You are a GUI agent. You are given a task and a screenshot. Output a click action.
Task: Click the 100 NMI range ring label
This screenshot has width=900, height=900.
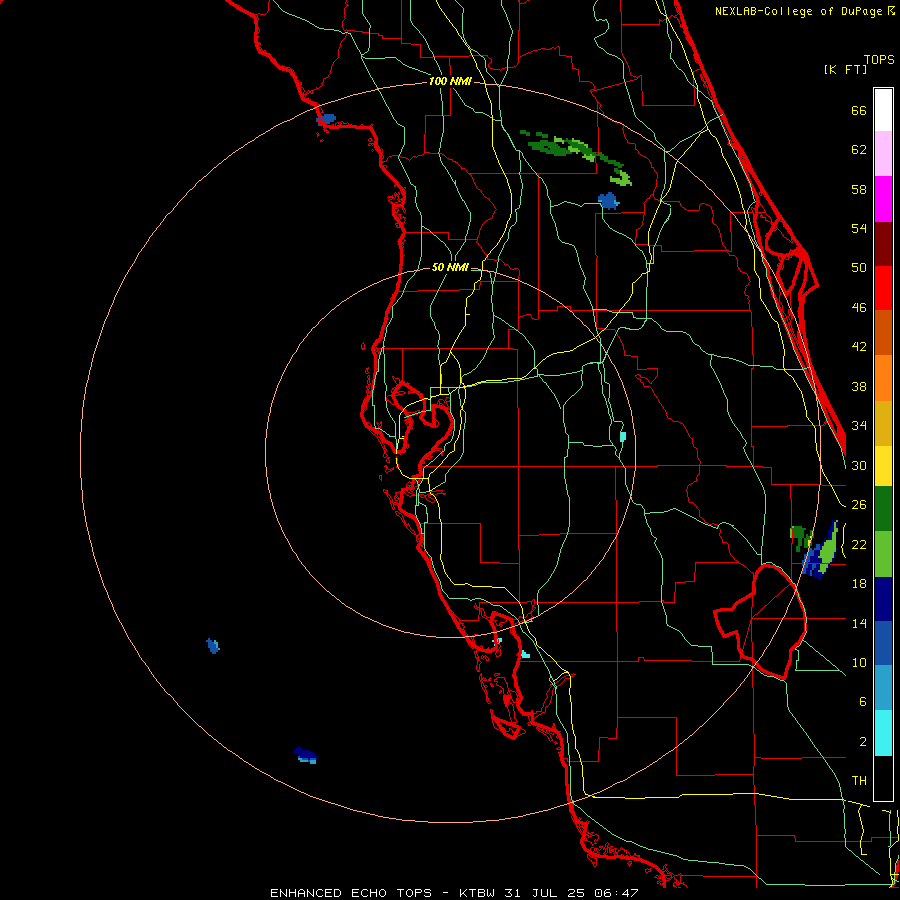pyautogui.click(x=450, y=81)
